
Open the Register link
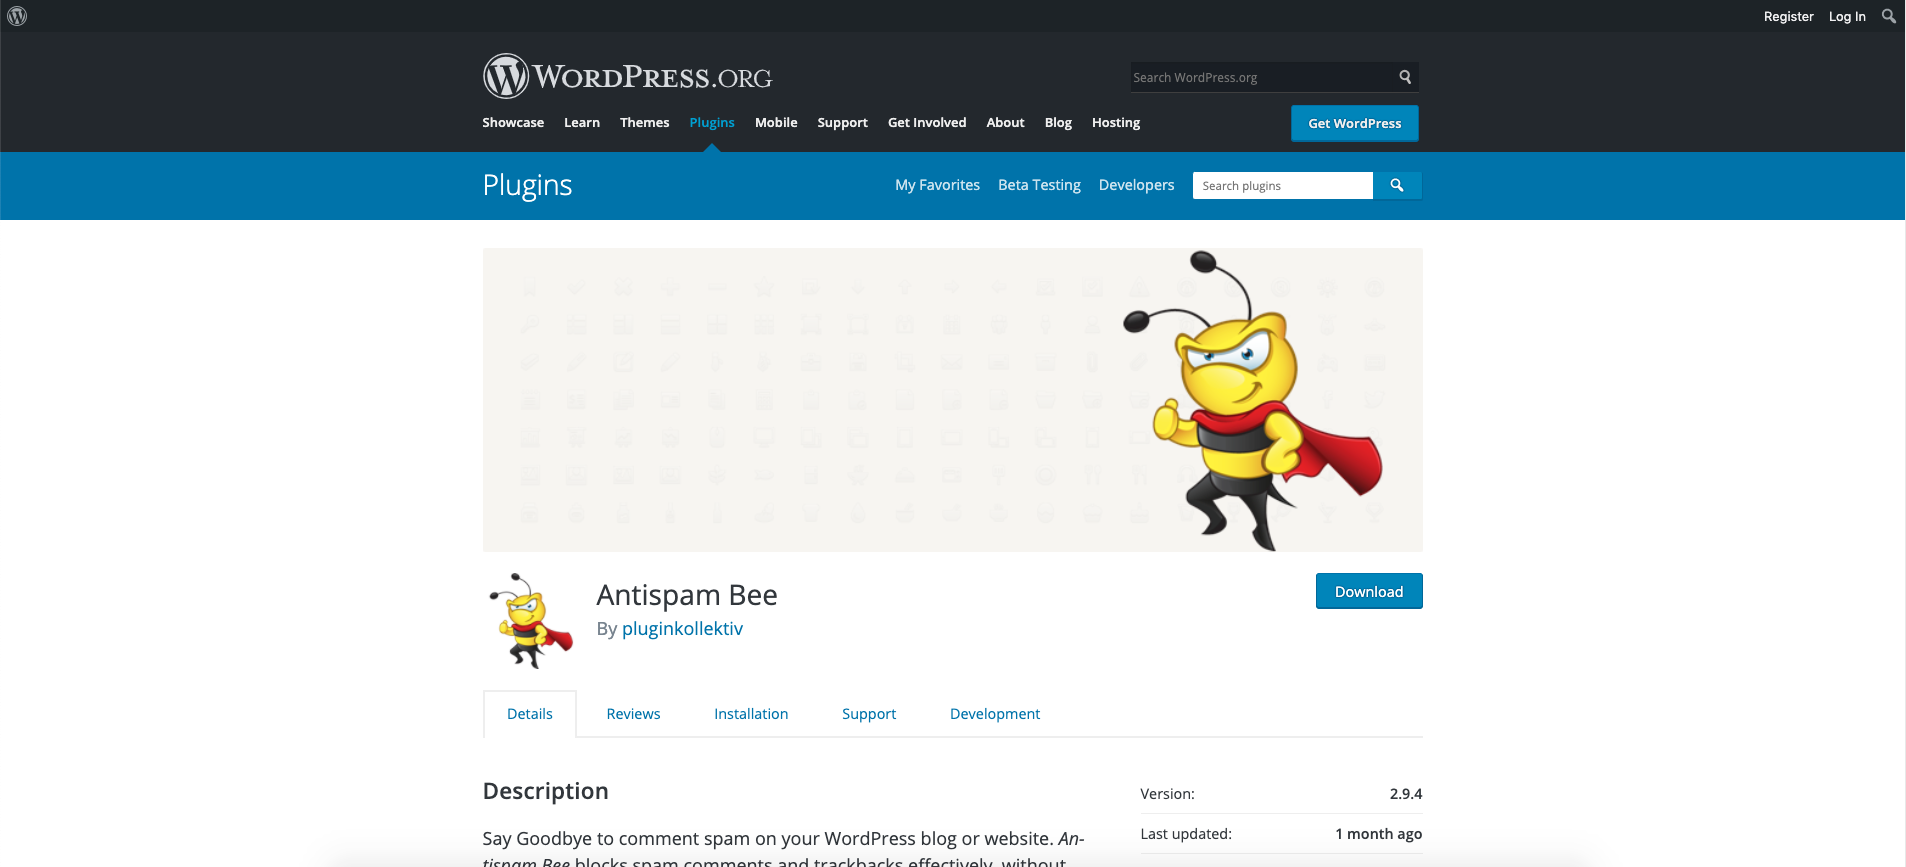pyautogui.click(x=1788, y=16)
